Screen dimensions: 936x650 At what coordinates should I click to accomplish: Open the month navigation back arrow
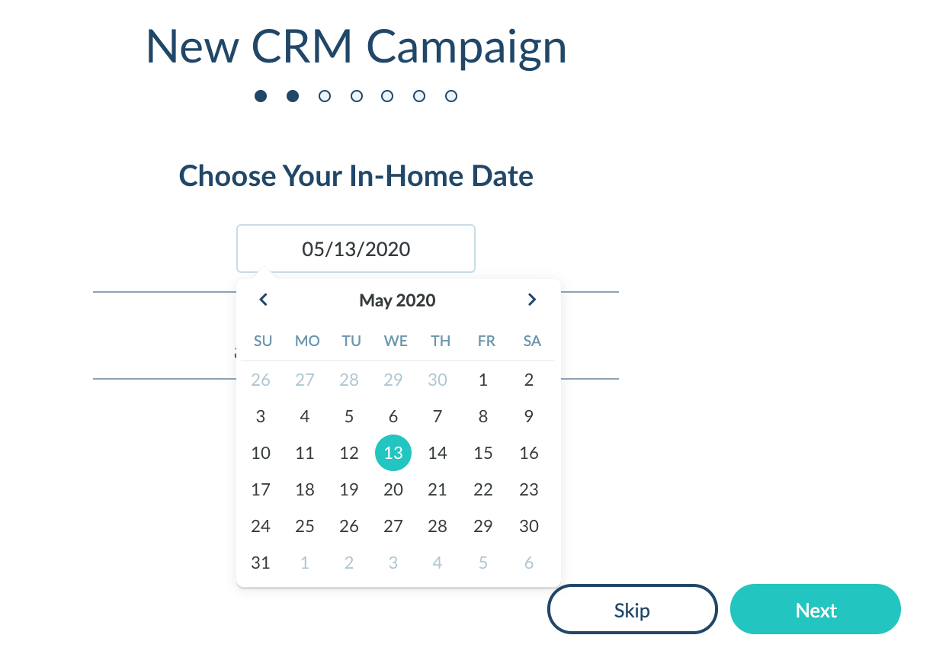(262, 299)
